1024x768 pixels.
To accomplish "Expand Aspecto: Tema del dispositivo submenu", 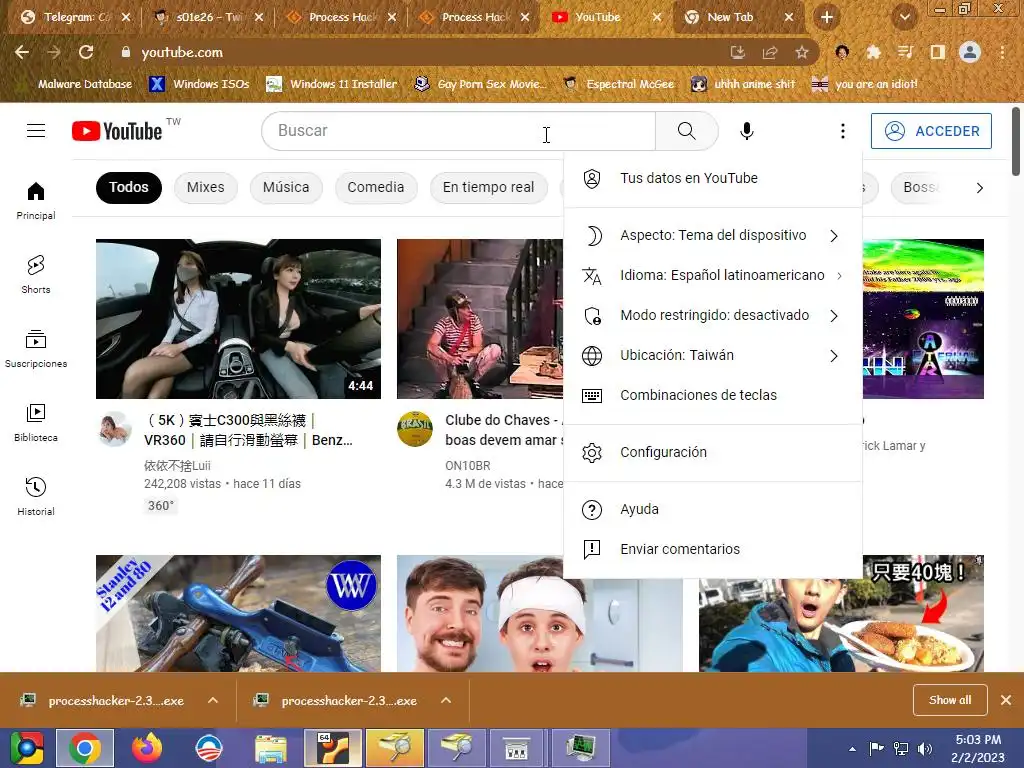I will [x=712, y=236].
